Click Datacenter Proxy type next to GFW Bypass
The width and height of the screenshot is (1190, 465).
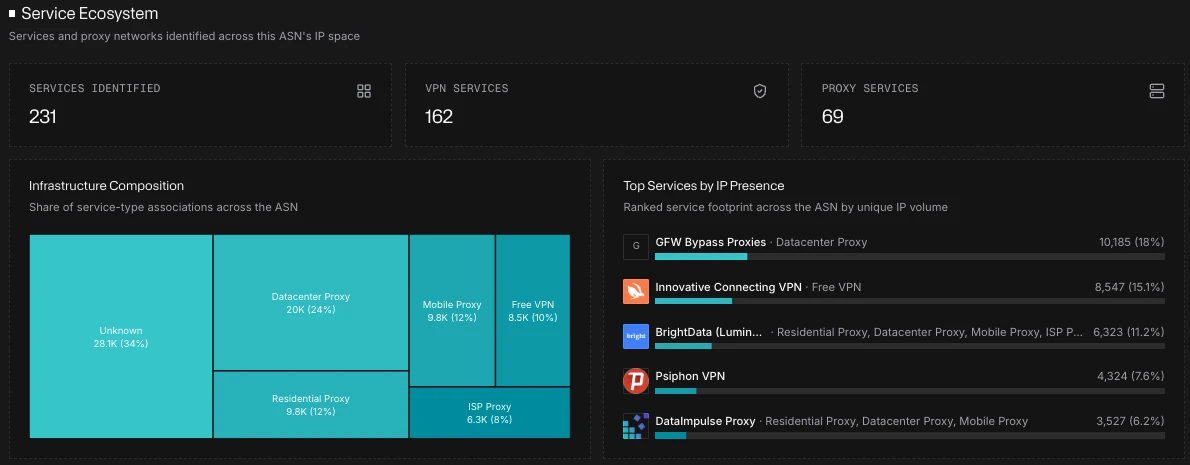click(821, 242)
